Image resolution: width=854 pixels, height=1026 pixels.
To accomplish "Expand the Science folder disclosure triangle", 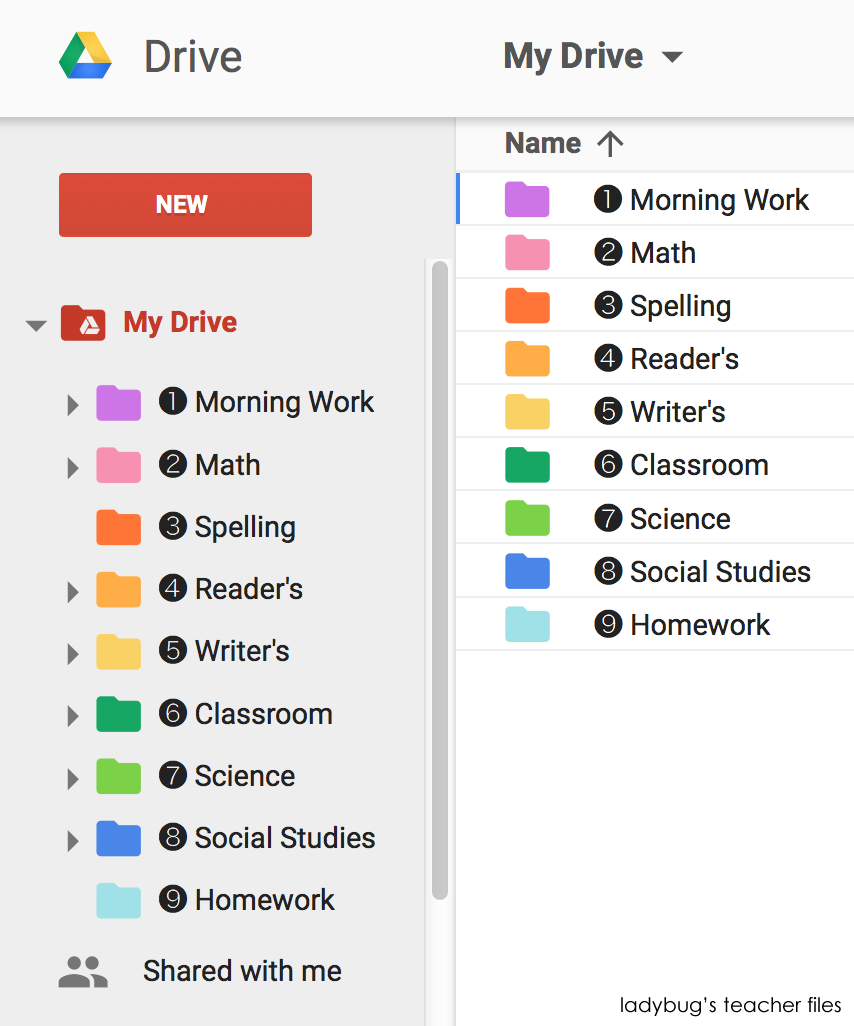I will click(71, 776).
